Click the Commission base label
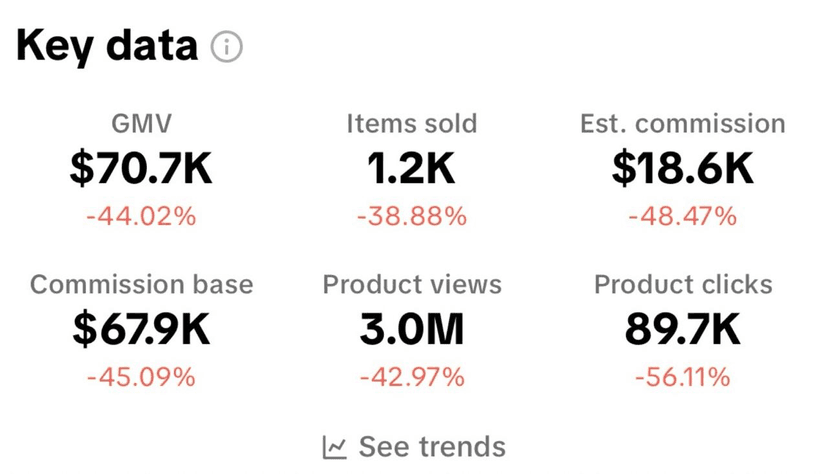 coord(141,284)
